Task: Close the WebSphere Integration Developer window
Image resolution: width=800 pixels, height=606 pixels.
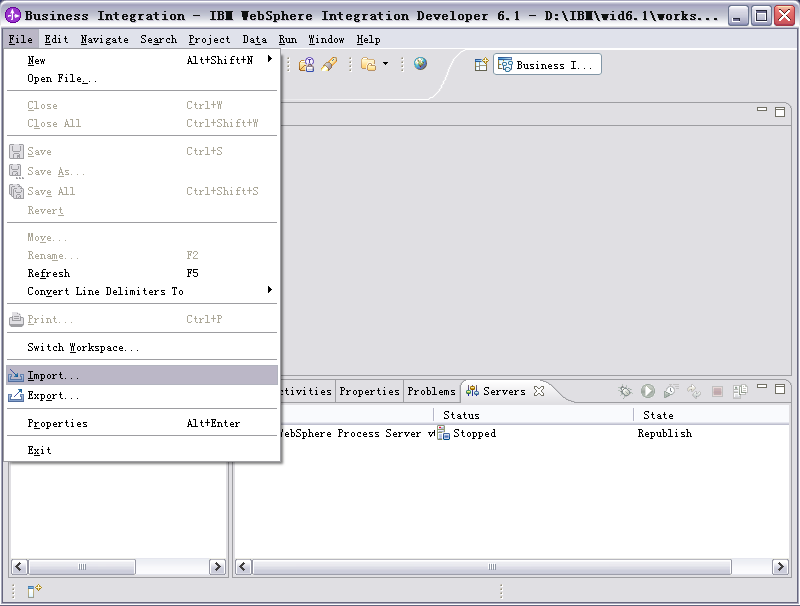Action: point(785,16)
